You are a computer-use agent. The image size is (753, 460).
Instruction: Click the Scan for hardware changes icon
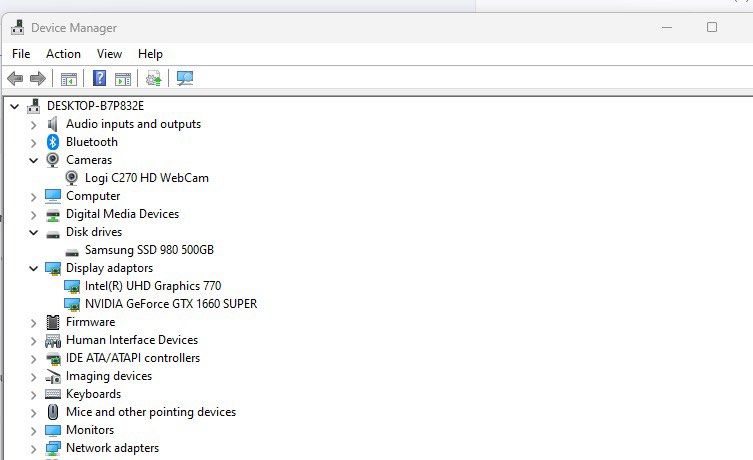[185, 78]
